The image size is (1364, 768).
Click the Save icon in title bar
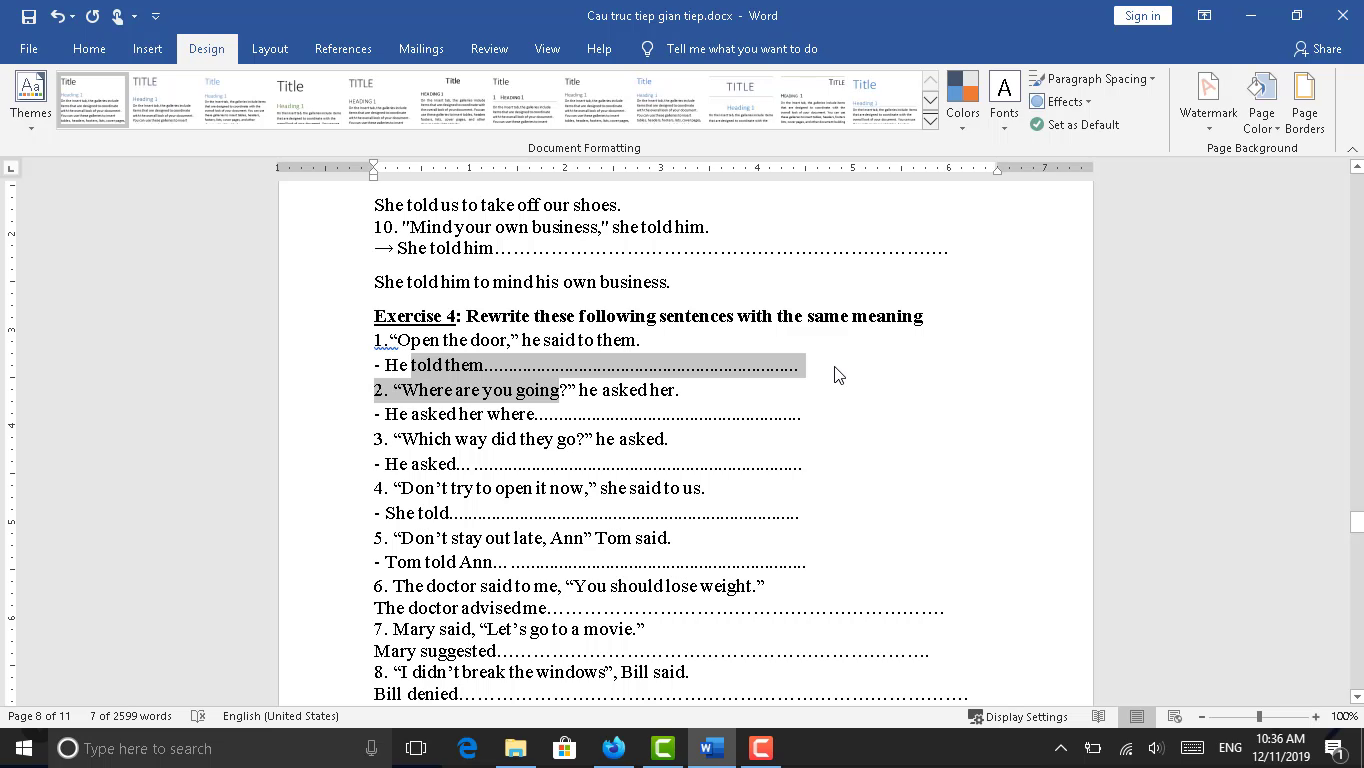28,16
